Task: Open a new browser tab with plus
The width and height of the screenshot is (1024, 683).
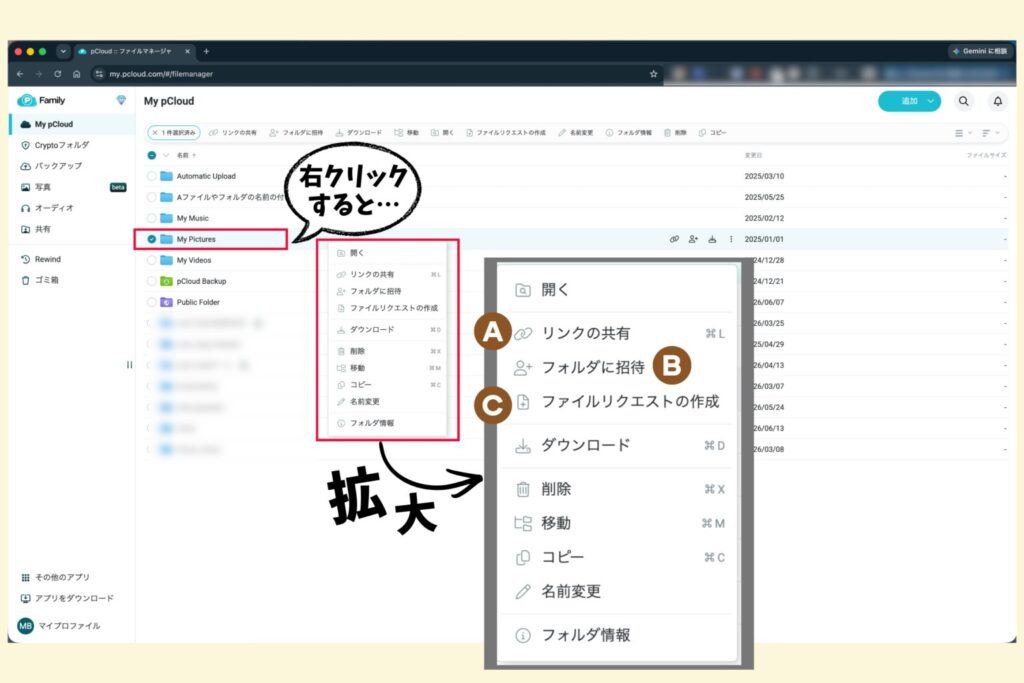Action: [x=206, y=51]
